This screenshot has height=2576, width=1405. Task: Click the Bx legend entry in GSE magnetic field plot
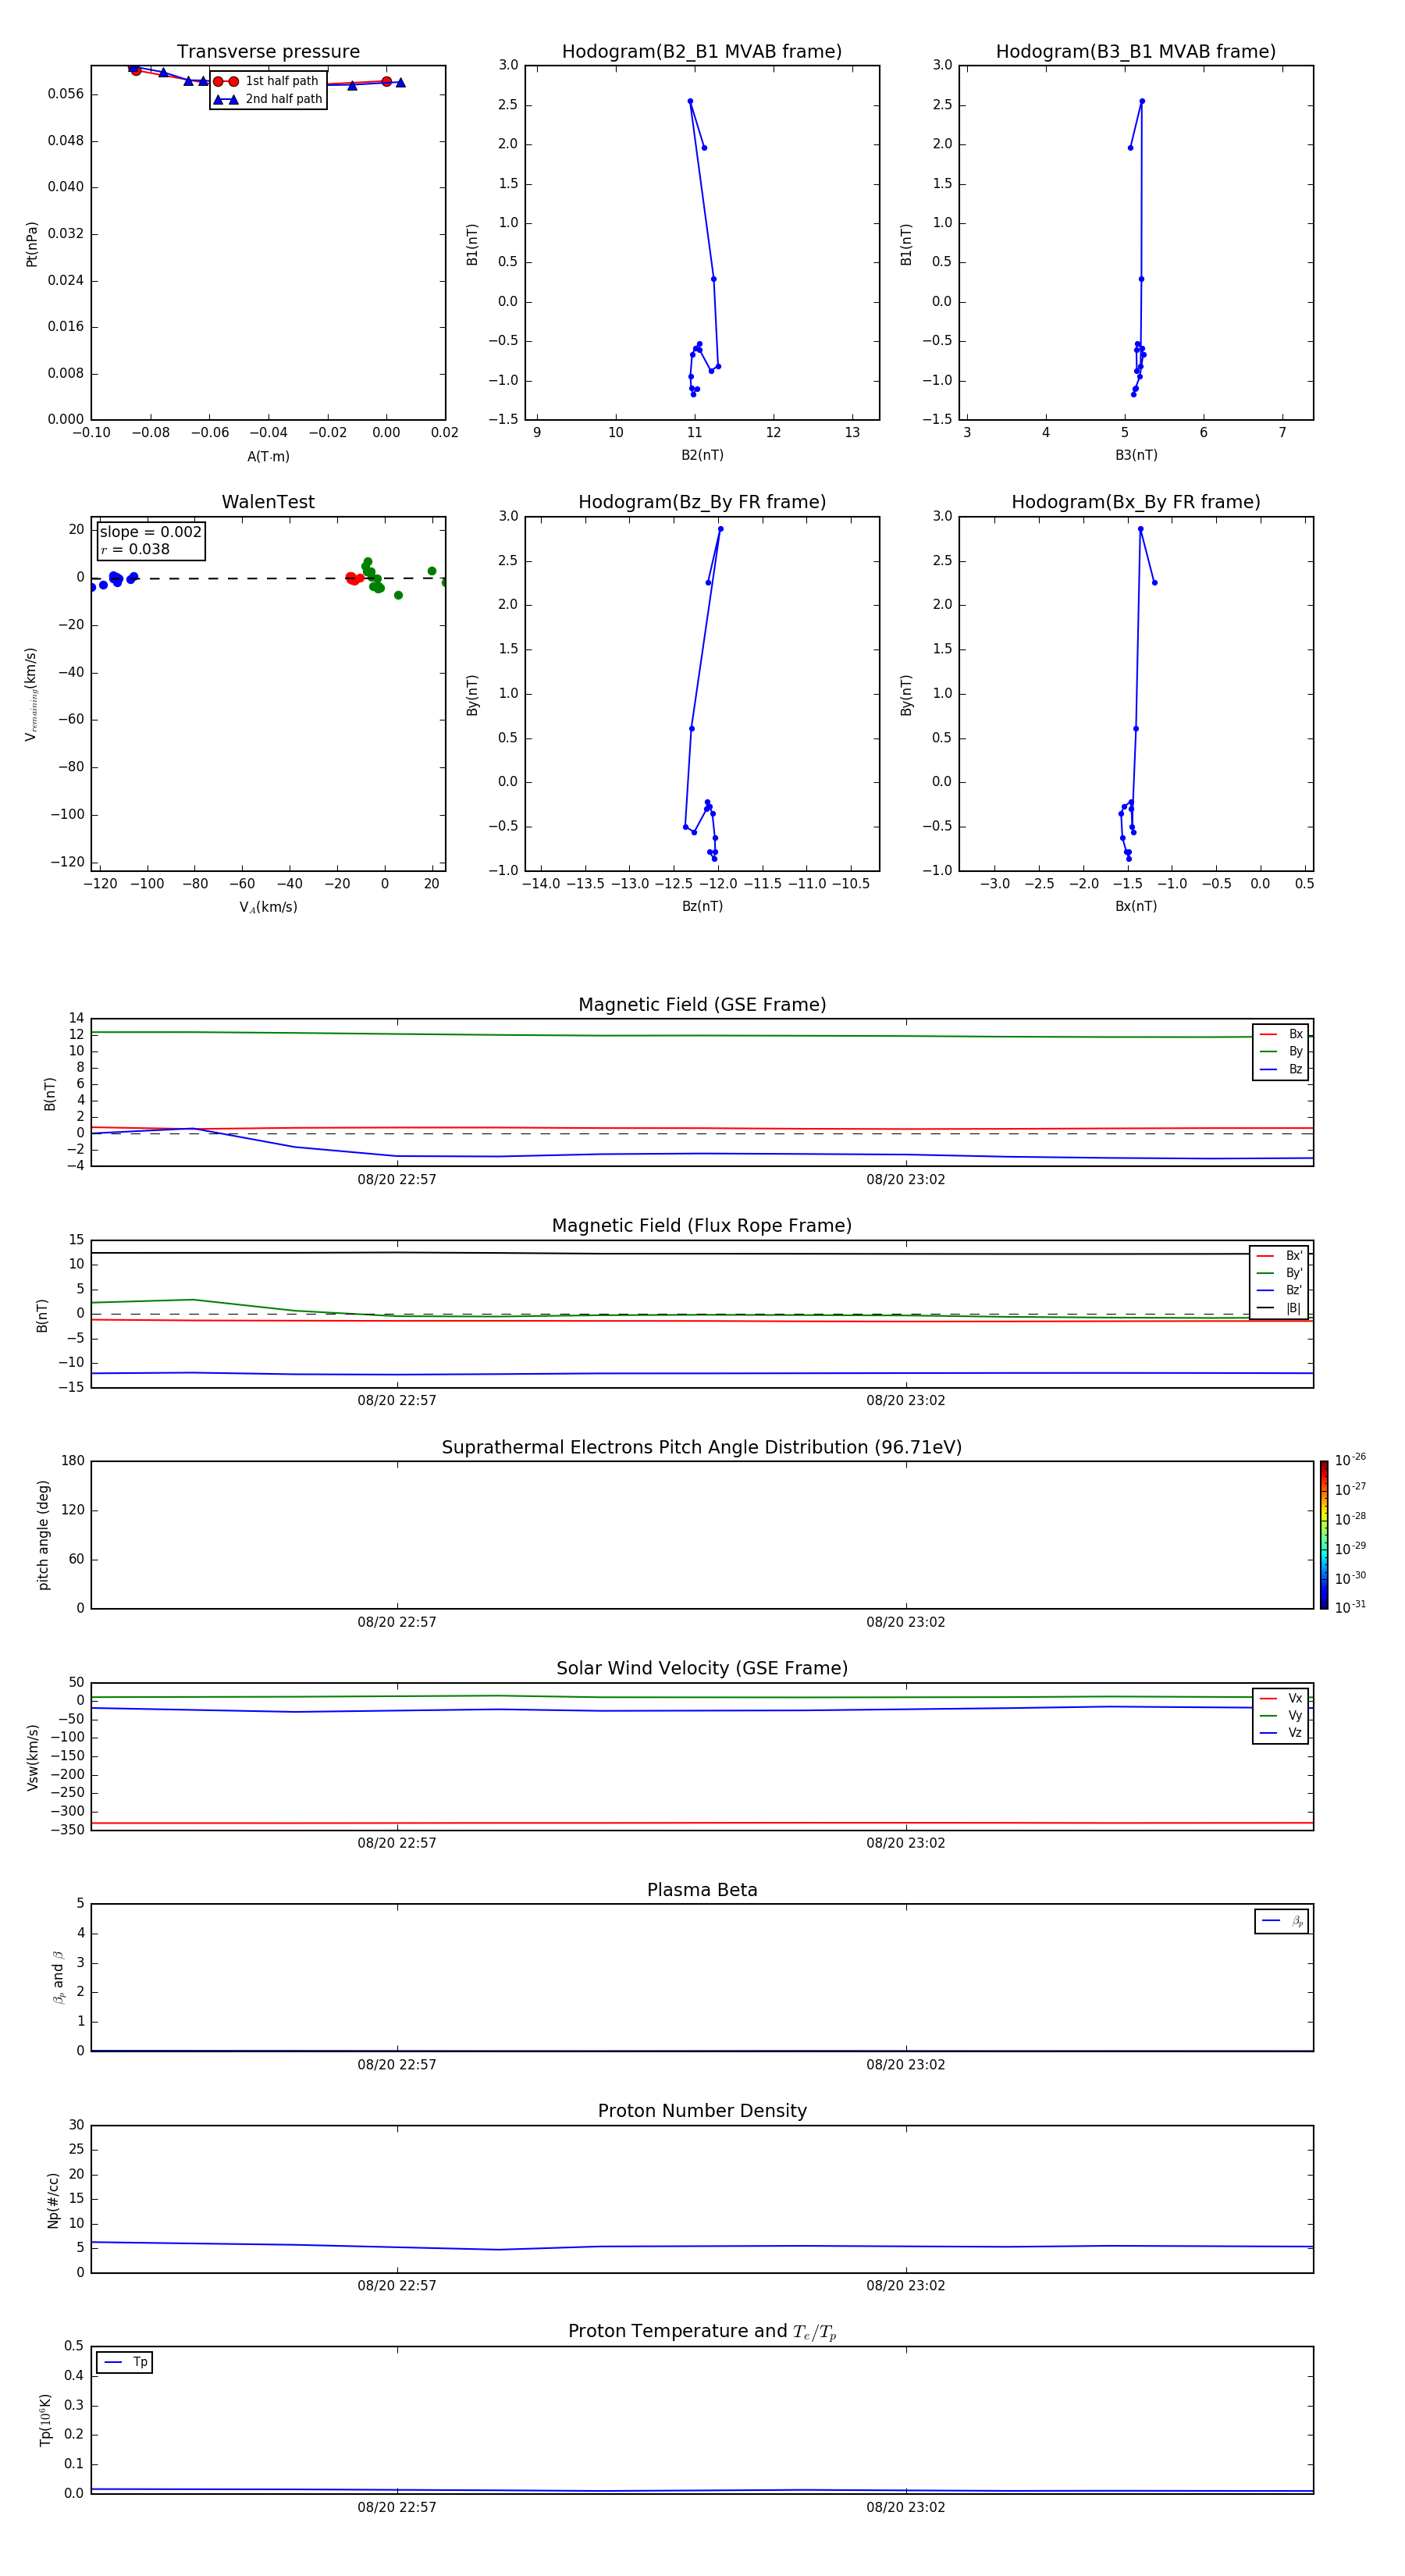pyautogui.click(x=1281, y=1034)
